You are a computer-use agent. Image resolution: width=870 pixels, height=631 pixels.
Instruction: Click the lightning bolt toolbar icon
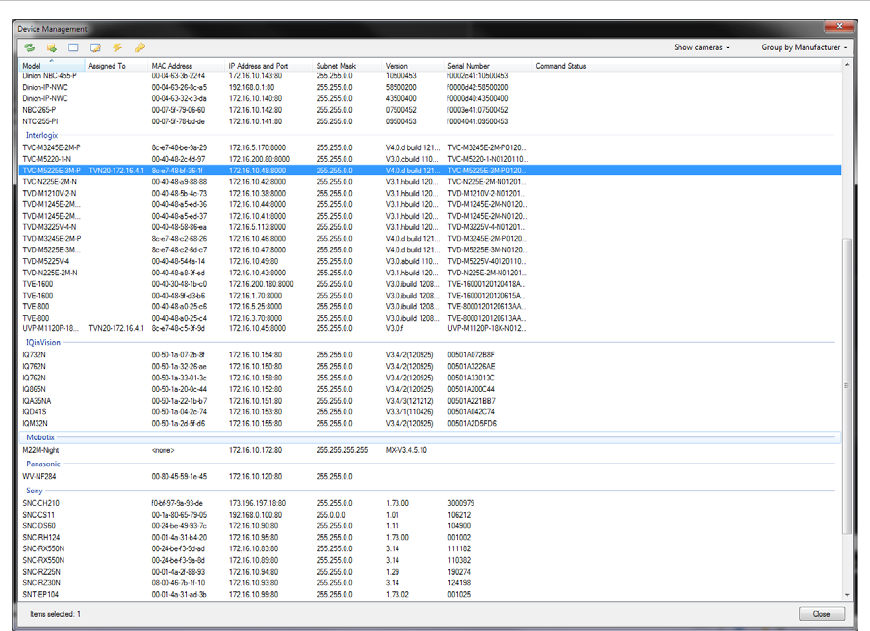pos(117,48)
